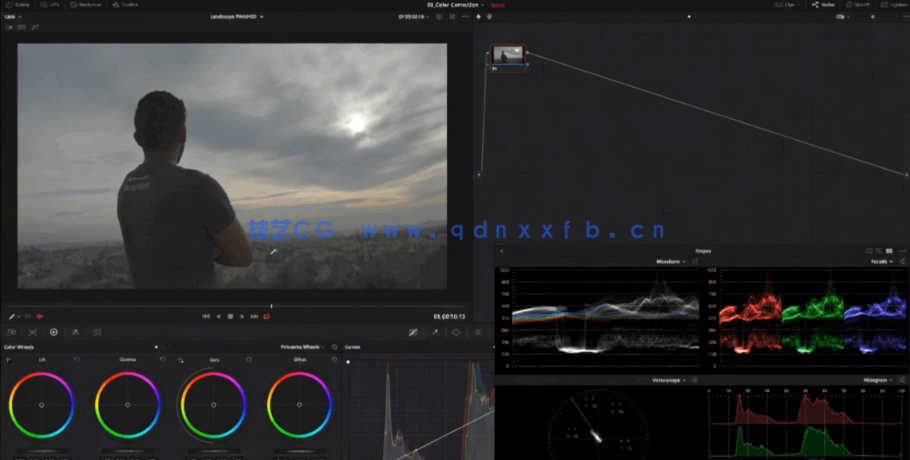910x460 pixels.
Task: Open the Clip node-mode dropdown
Action: (x=842, y=17)
